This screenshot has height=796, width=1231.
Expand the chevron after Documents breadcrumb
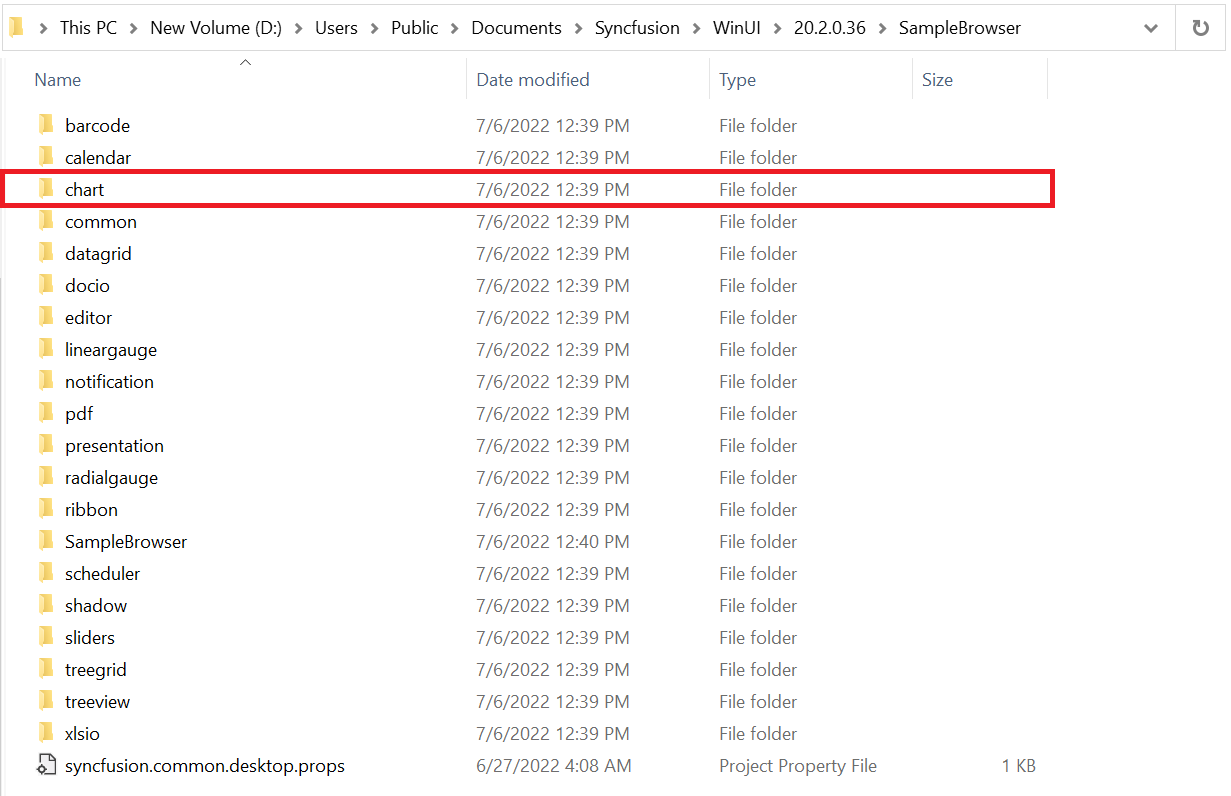[578, 28]
